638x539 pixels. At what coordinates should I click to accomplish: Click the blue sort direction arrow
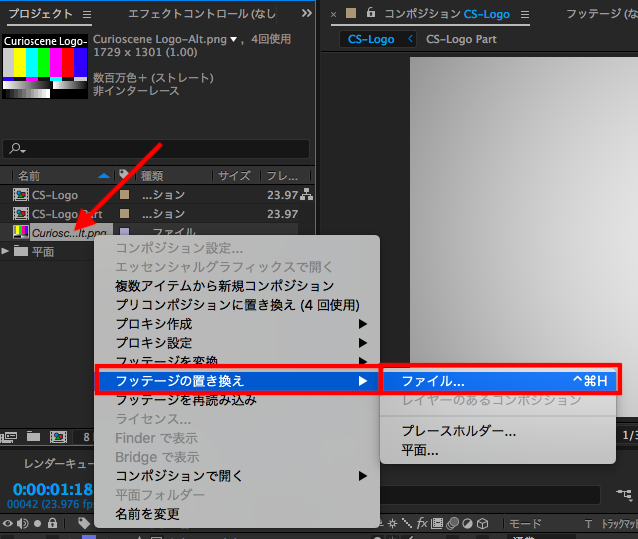coord(104,176)
